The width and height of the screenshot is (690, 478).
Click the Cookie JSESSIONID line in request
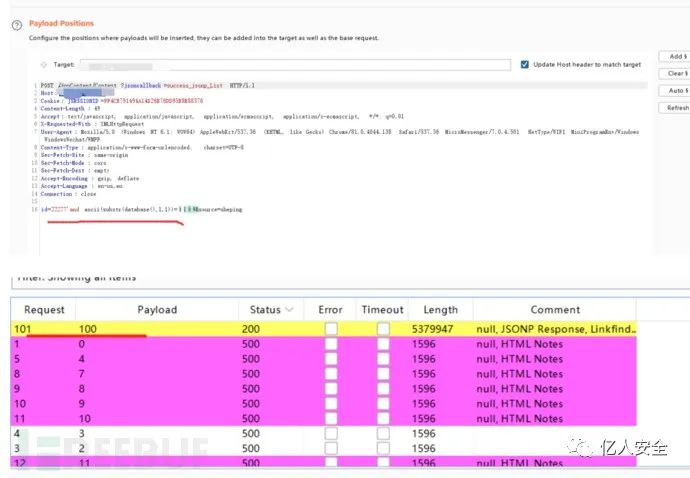121,101
